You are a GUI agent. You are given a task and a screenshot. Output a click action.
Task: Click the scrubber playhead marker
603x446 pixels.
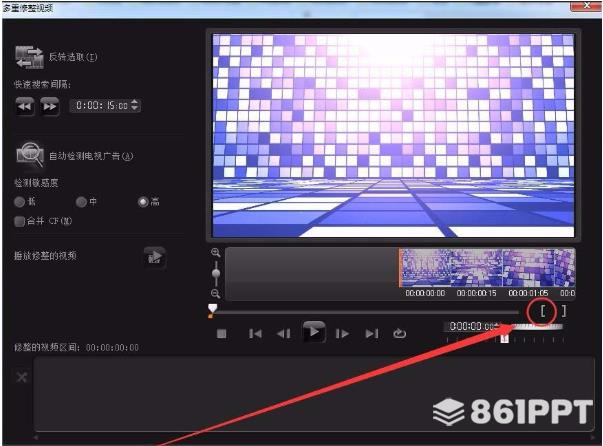[x=212, y=310]
